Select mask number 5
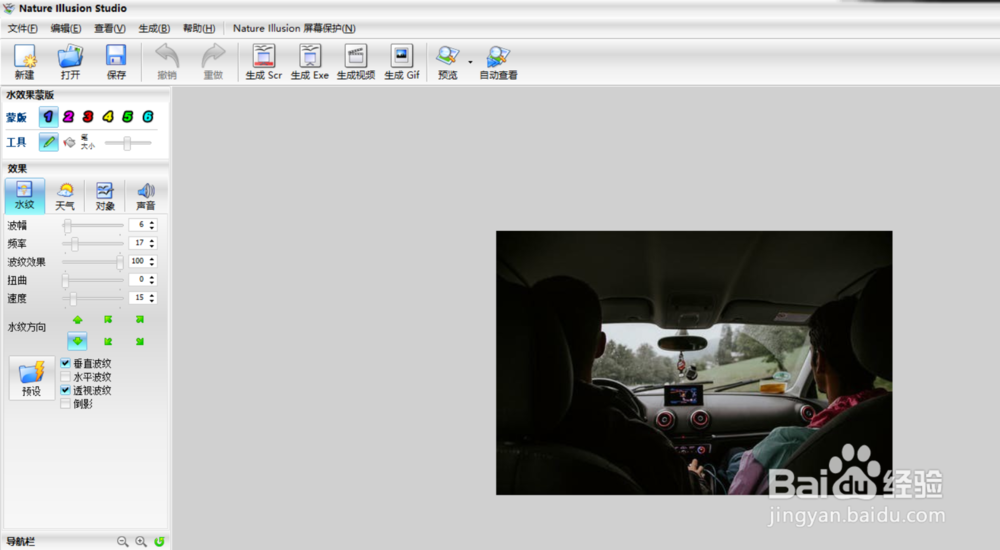This screenshot has height=550, width=1000. point(128,117)
